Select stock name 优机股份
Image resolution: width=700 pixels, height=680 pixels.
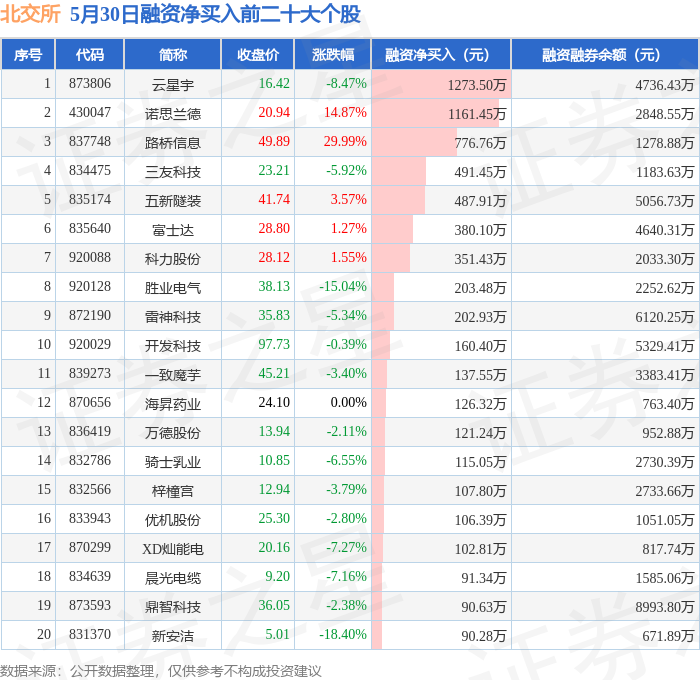click(173, 520)
